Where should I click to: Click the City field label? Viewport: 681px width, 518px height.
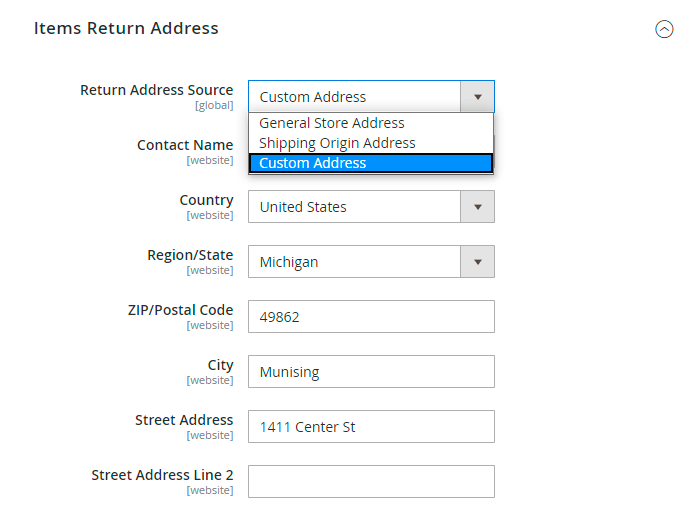point(220,365)
